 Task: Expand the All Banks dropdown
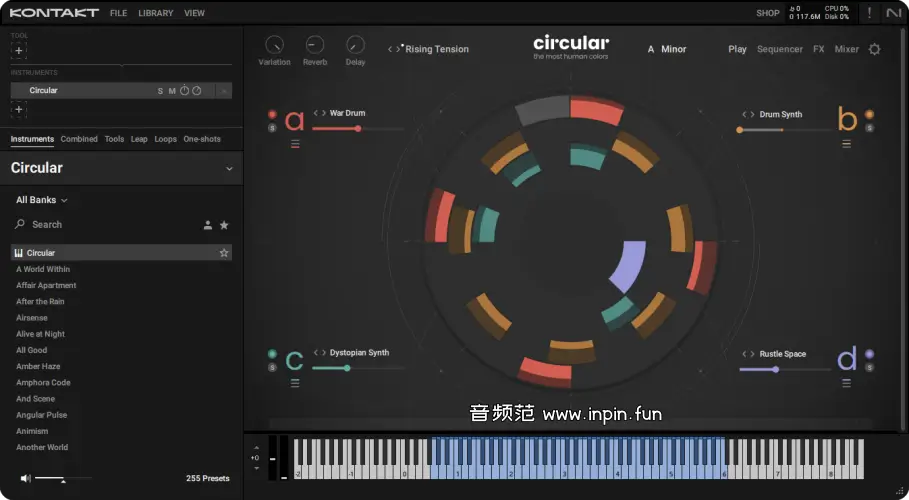(42, 200)
